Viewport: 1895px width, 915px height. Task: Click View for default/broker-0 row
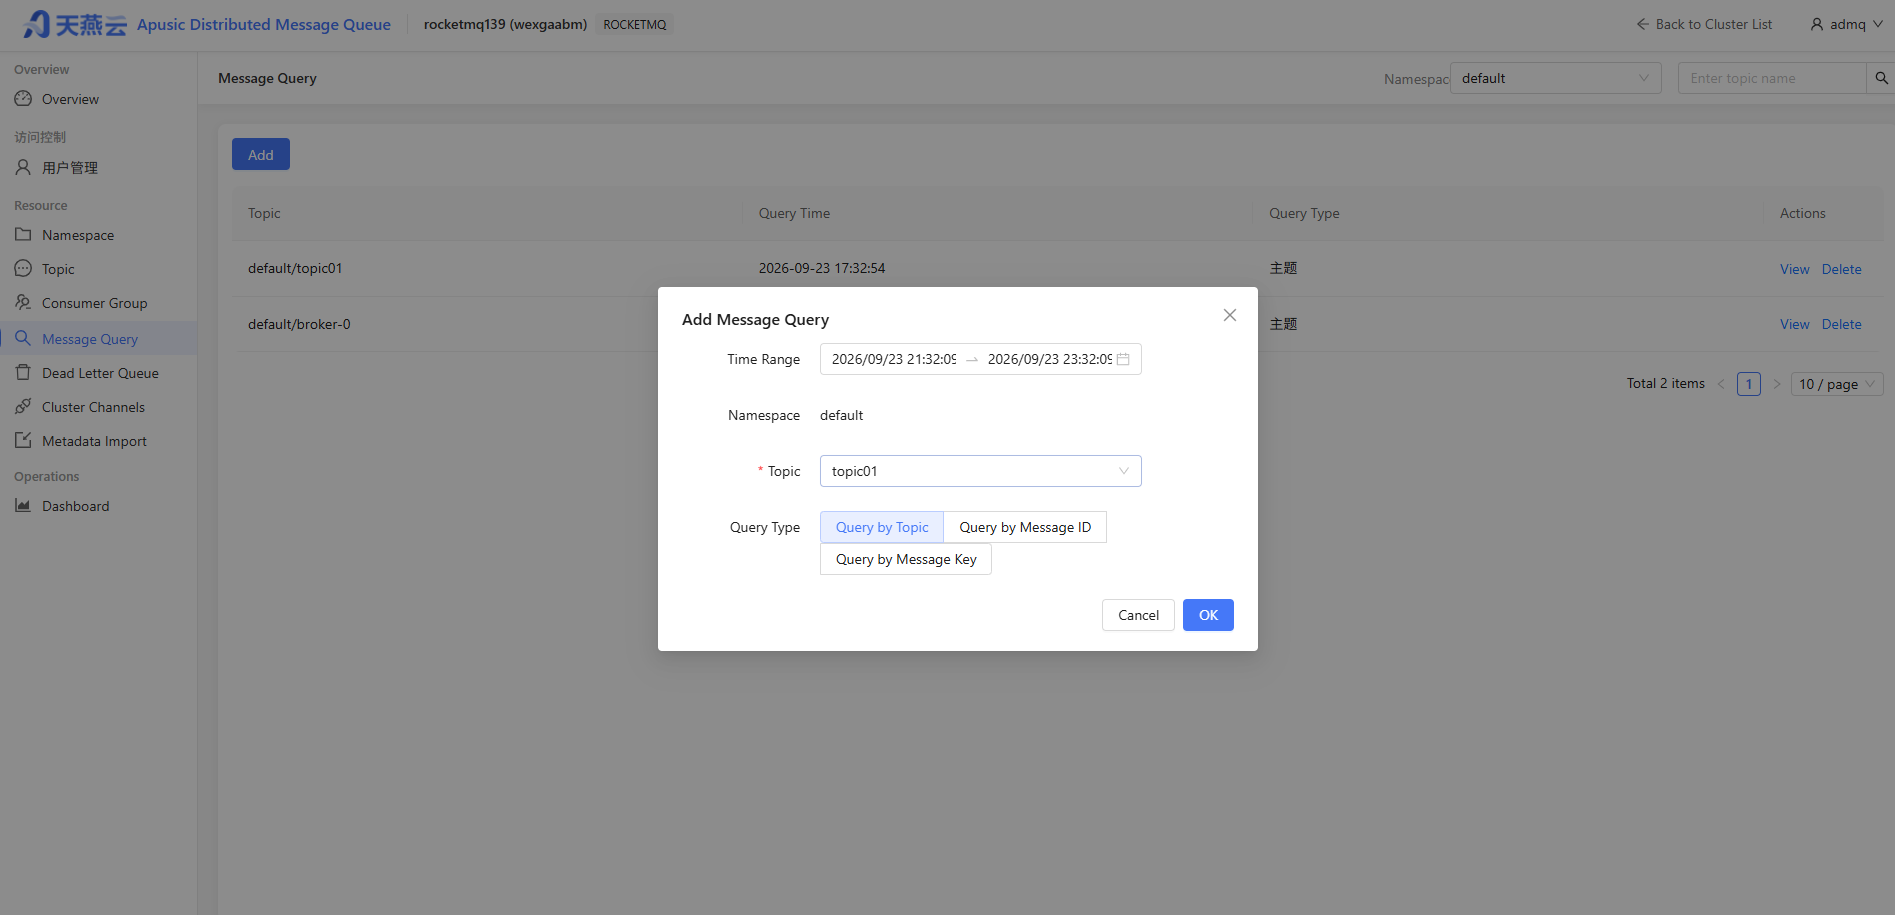tap(1794, 324)
